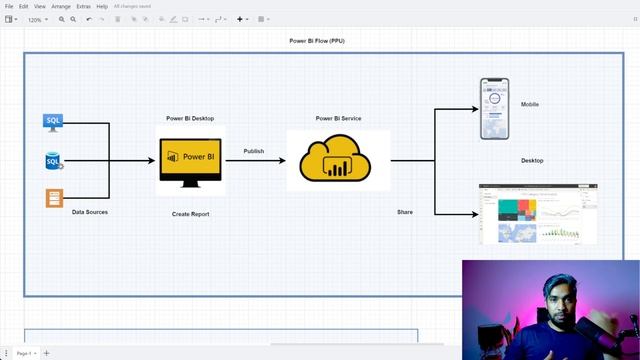Select the 'Share' label
640x360 pixels.
(x=405, y=212)
